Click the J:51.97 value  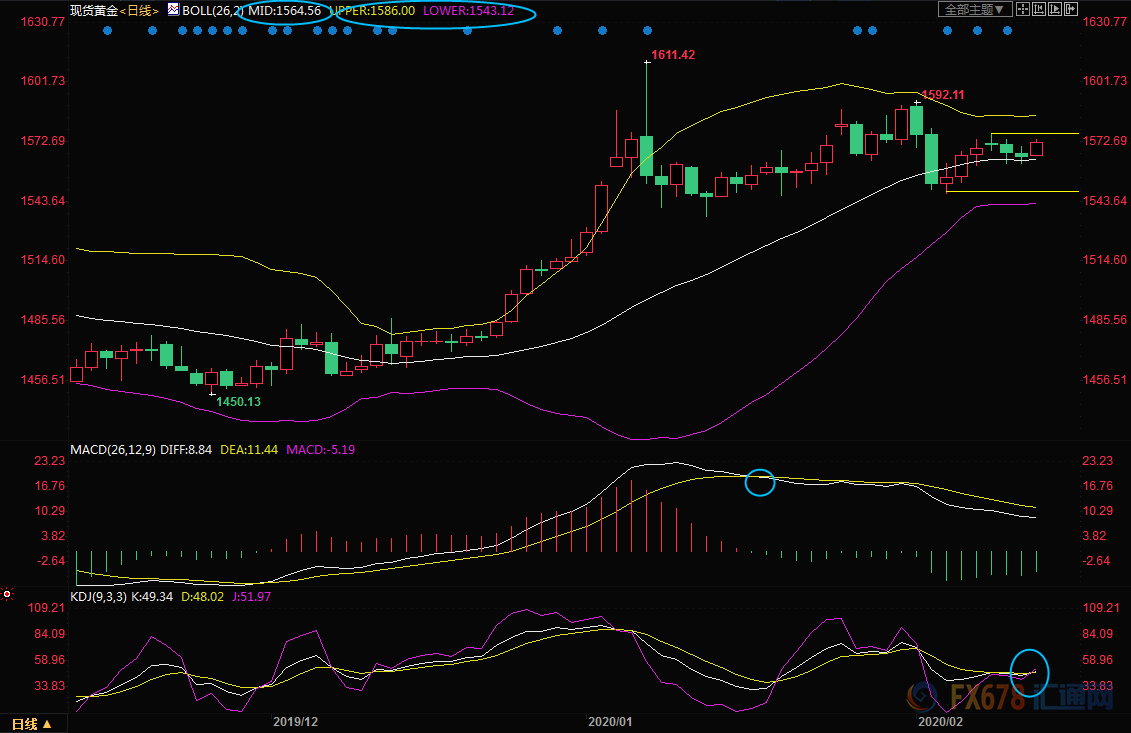tap(251, 597)
